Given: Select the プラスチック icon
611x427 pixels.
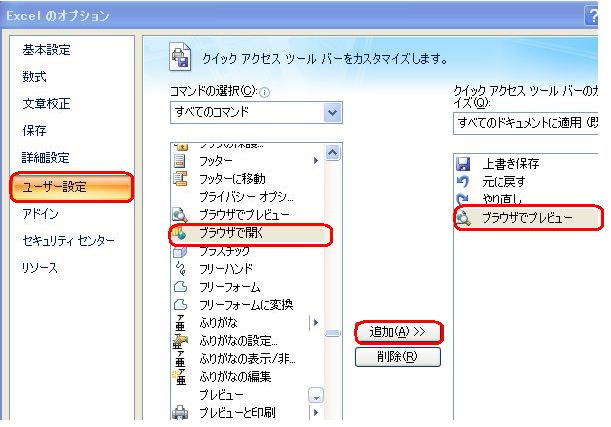Looking at the screenshot, I should point(180,252).
